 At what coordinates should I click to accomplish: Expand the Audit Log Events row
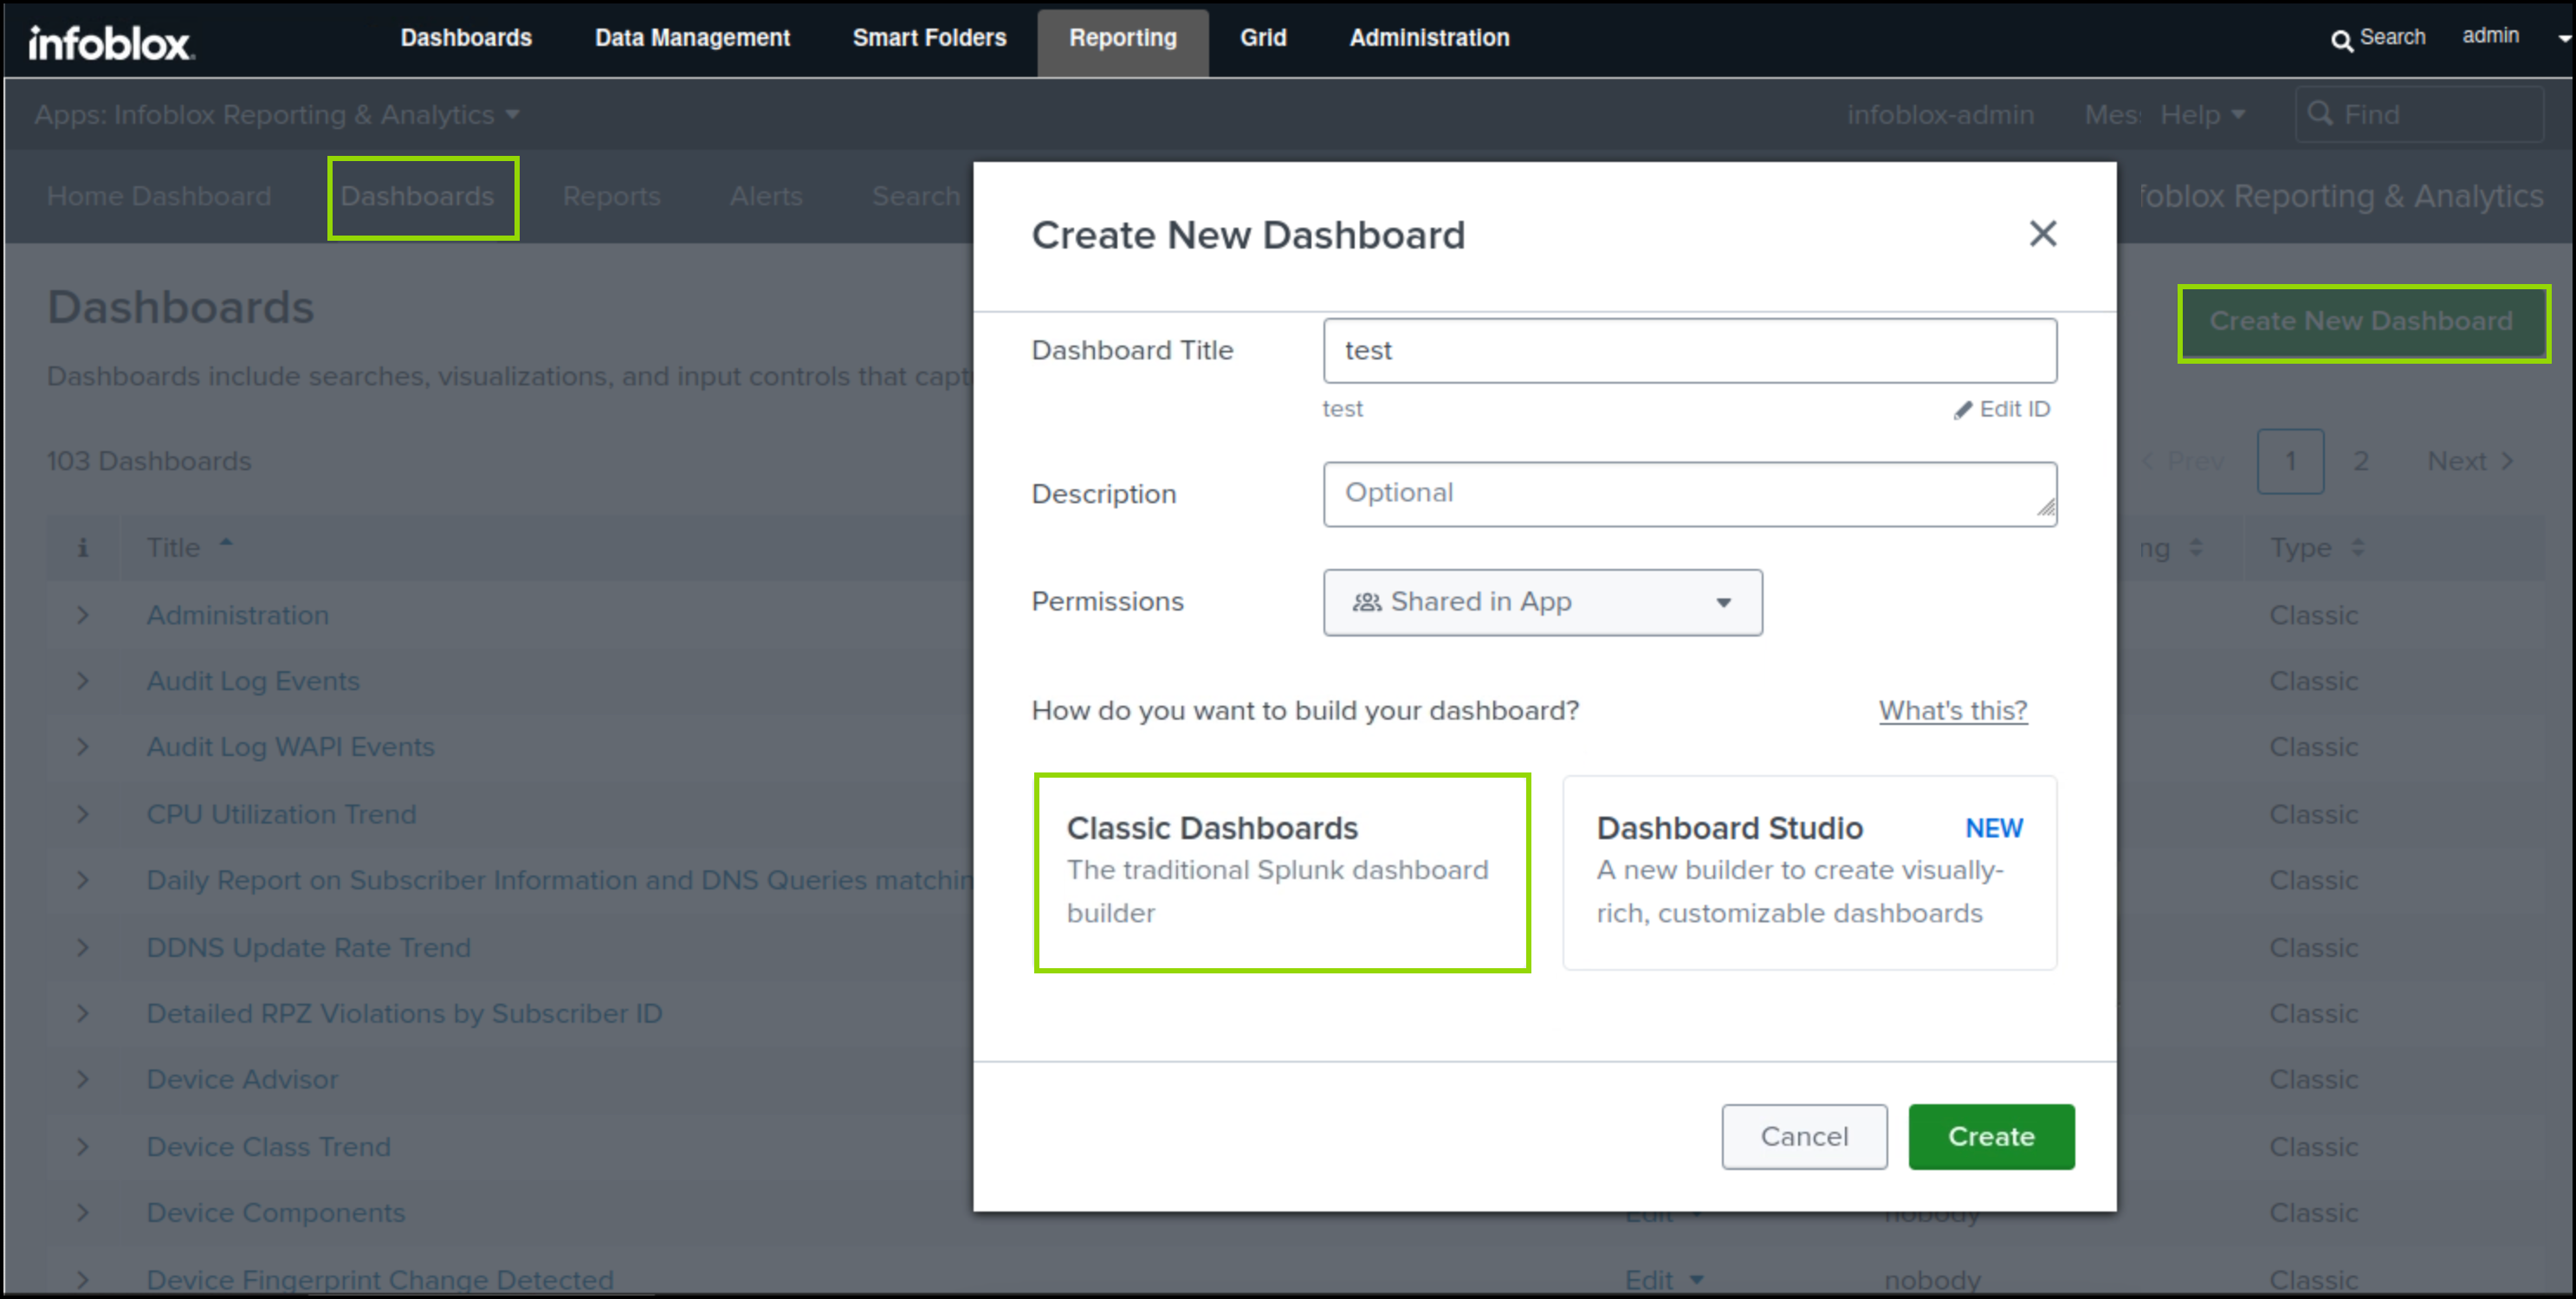(x=83, y=681)
